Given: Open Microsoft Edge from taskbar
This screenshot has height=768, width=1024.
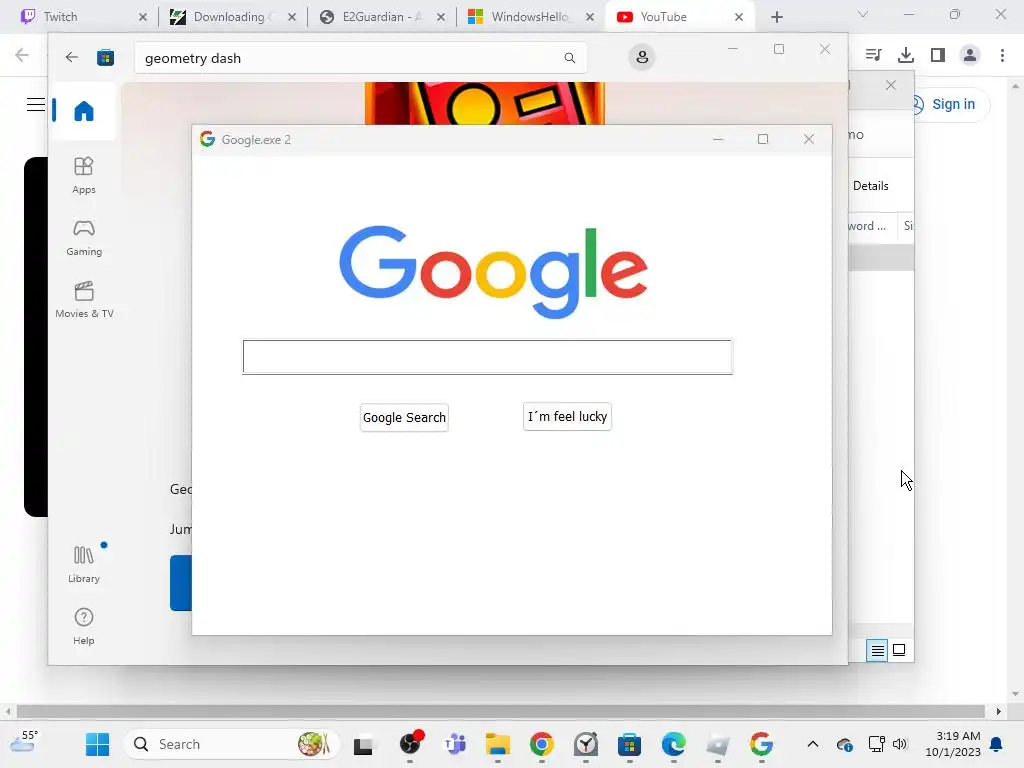Looking at the screenshot, I should coord(673,744).
